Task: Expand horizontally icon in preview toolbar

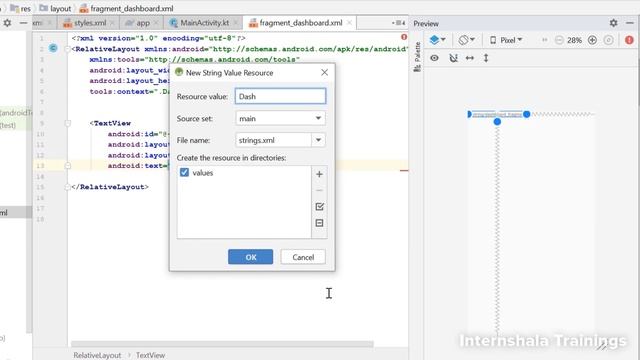Action: coord(470,58)
